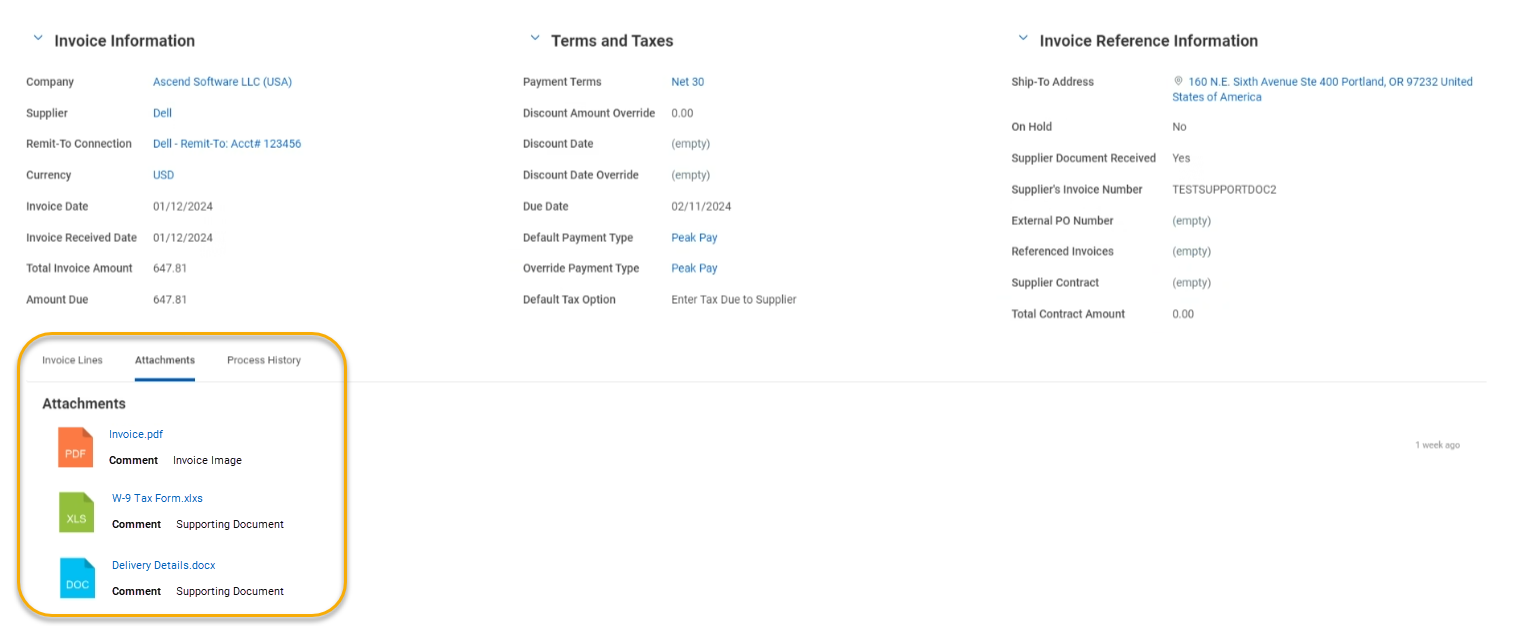Collapse the Invoice Reference Information section
Viewport: 1513px width, 626px height.
[1023, 38]
